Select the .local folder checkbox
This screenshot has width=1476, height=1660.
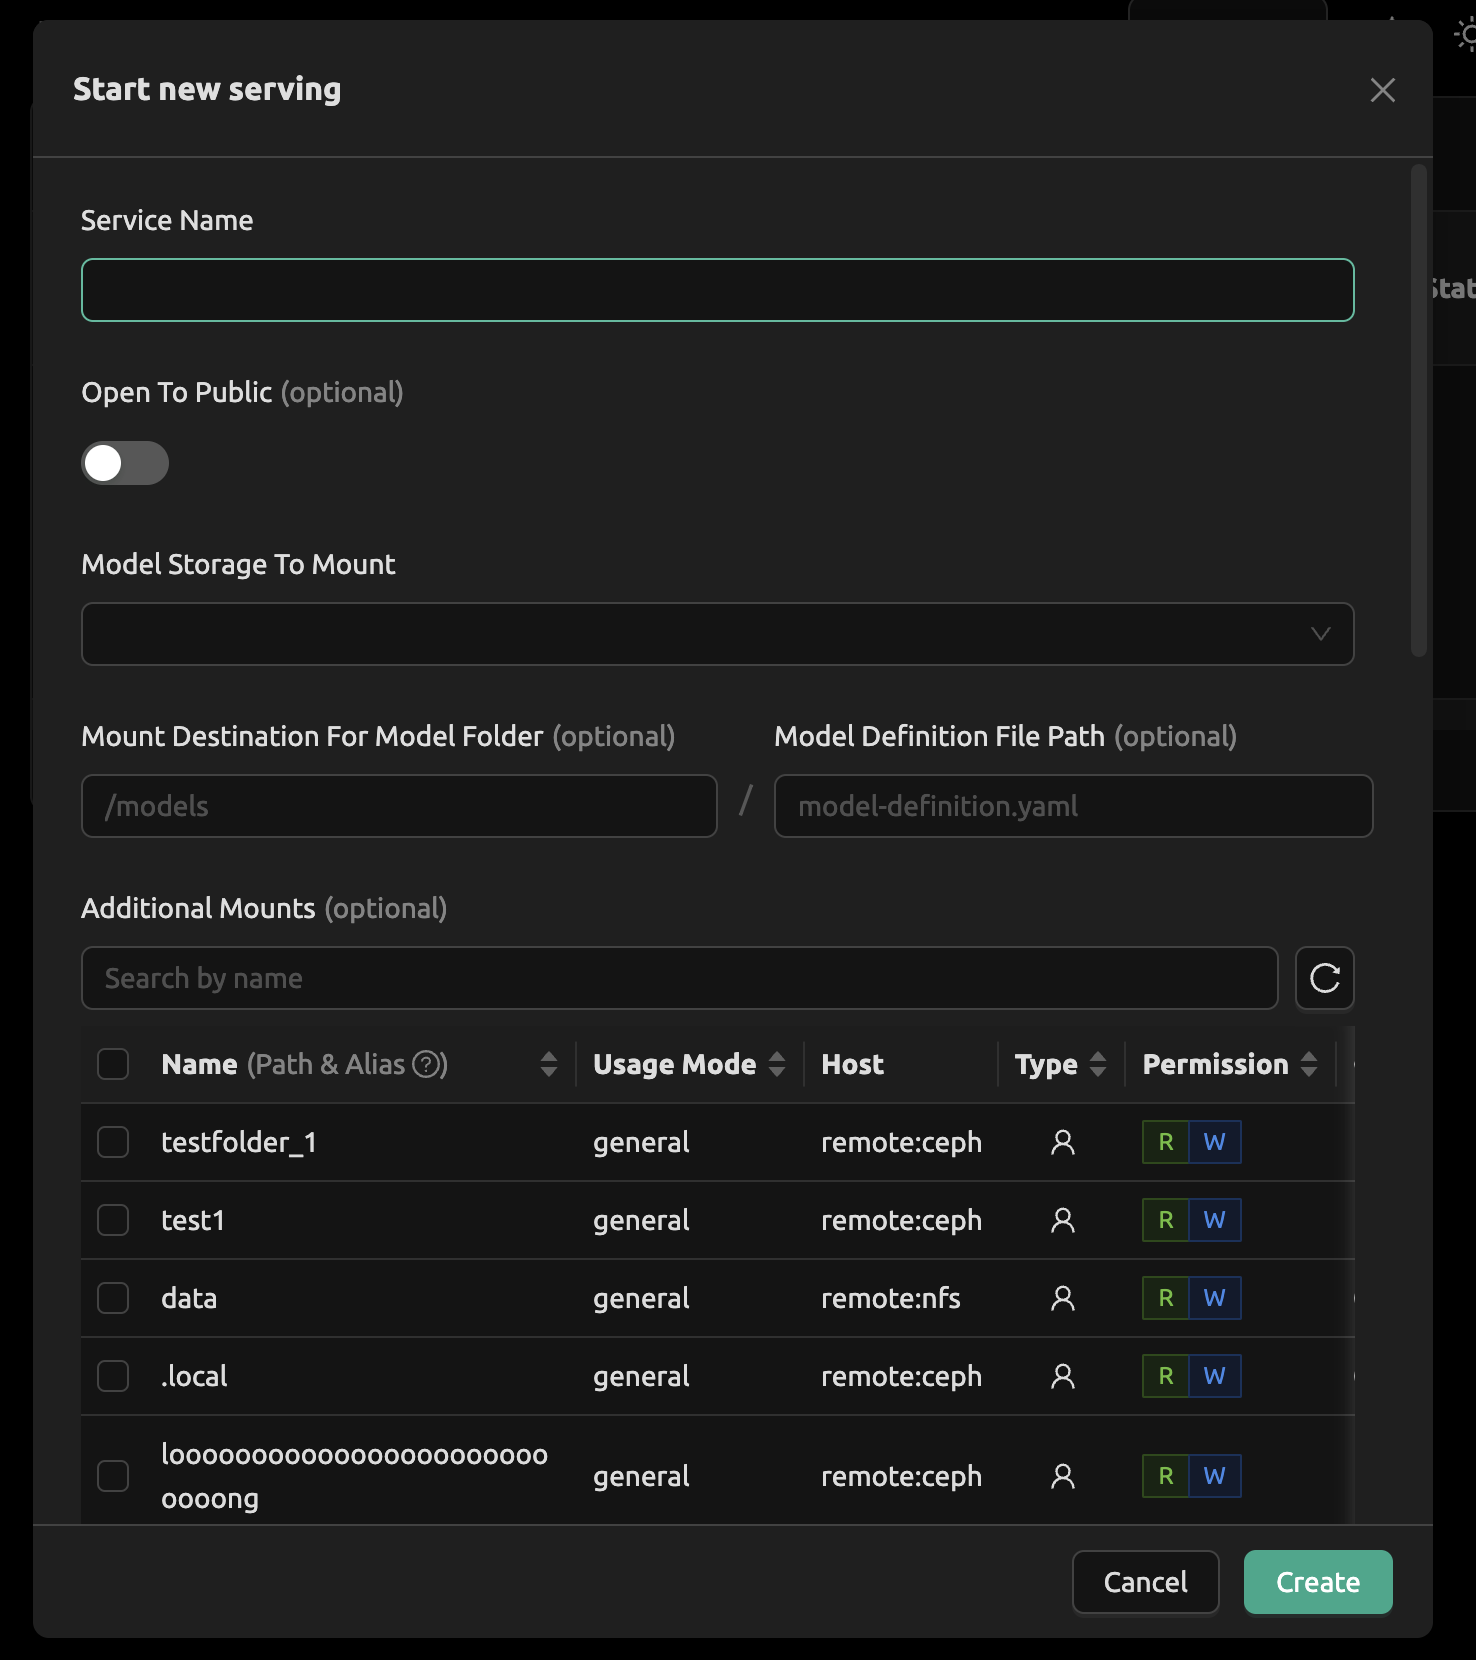click(113, 1376)
